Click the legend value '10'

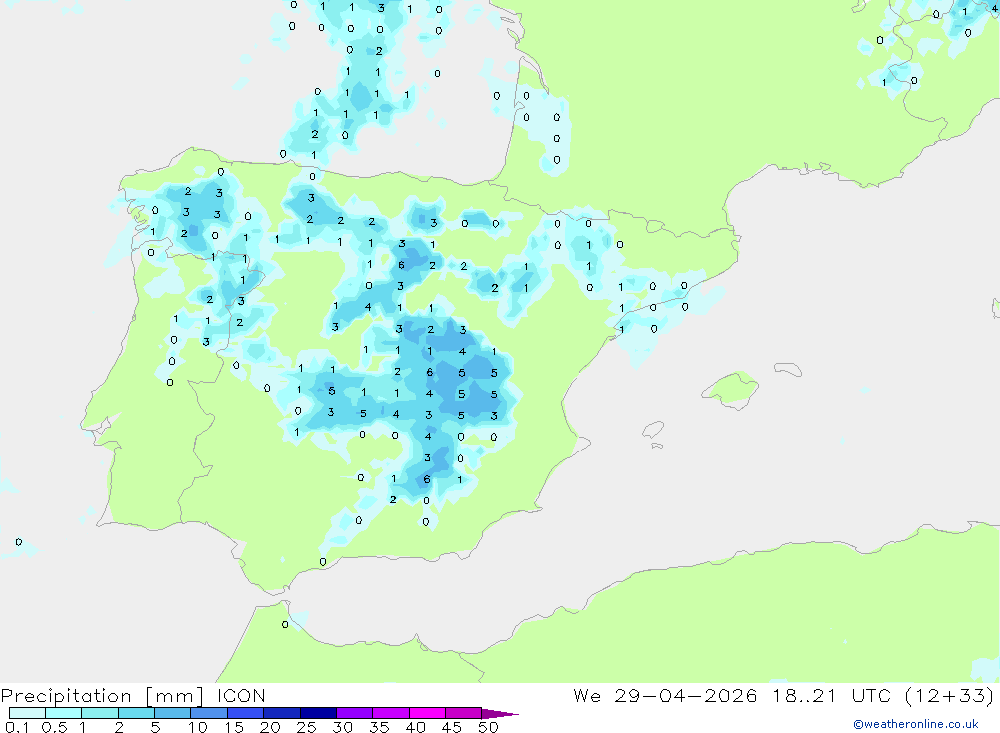pyautogui.click(x=197, y=727)
